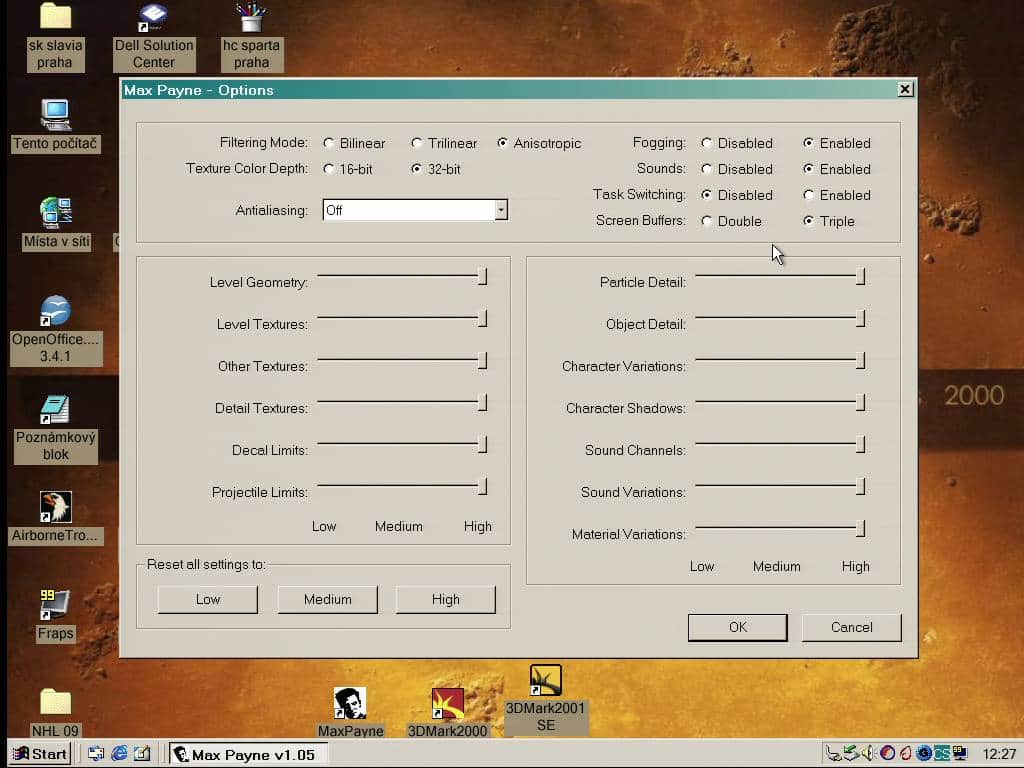This screenshot has height=768, width=1024.
Task: Click the Character Variations slider handle
Action: click(x=861, y=360)
